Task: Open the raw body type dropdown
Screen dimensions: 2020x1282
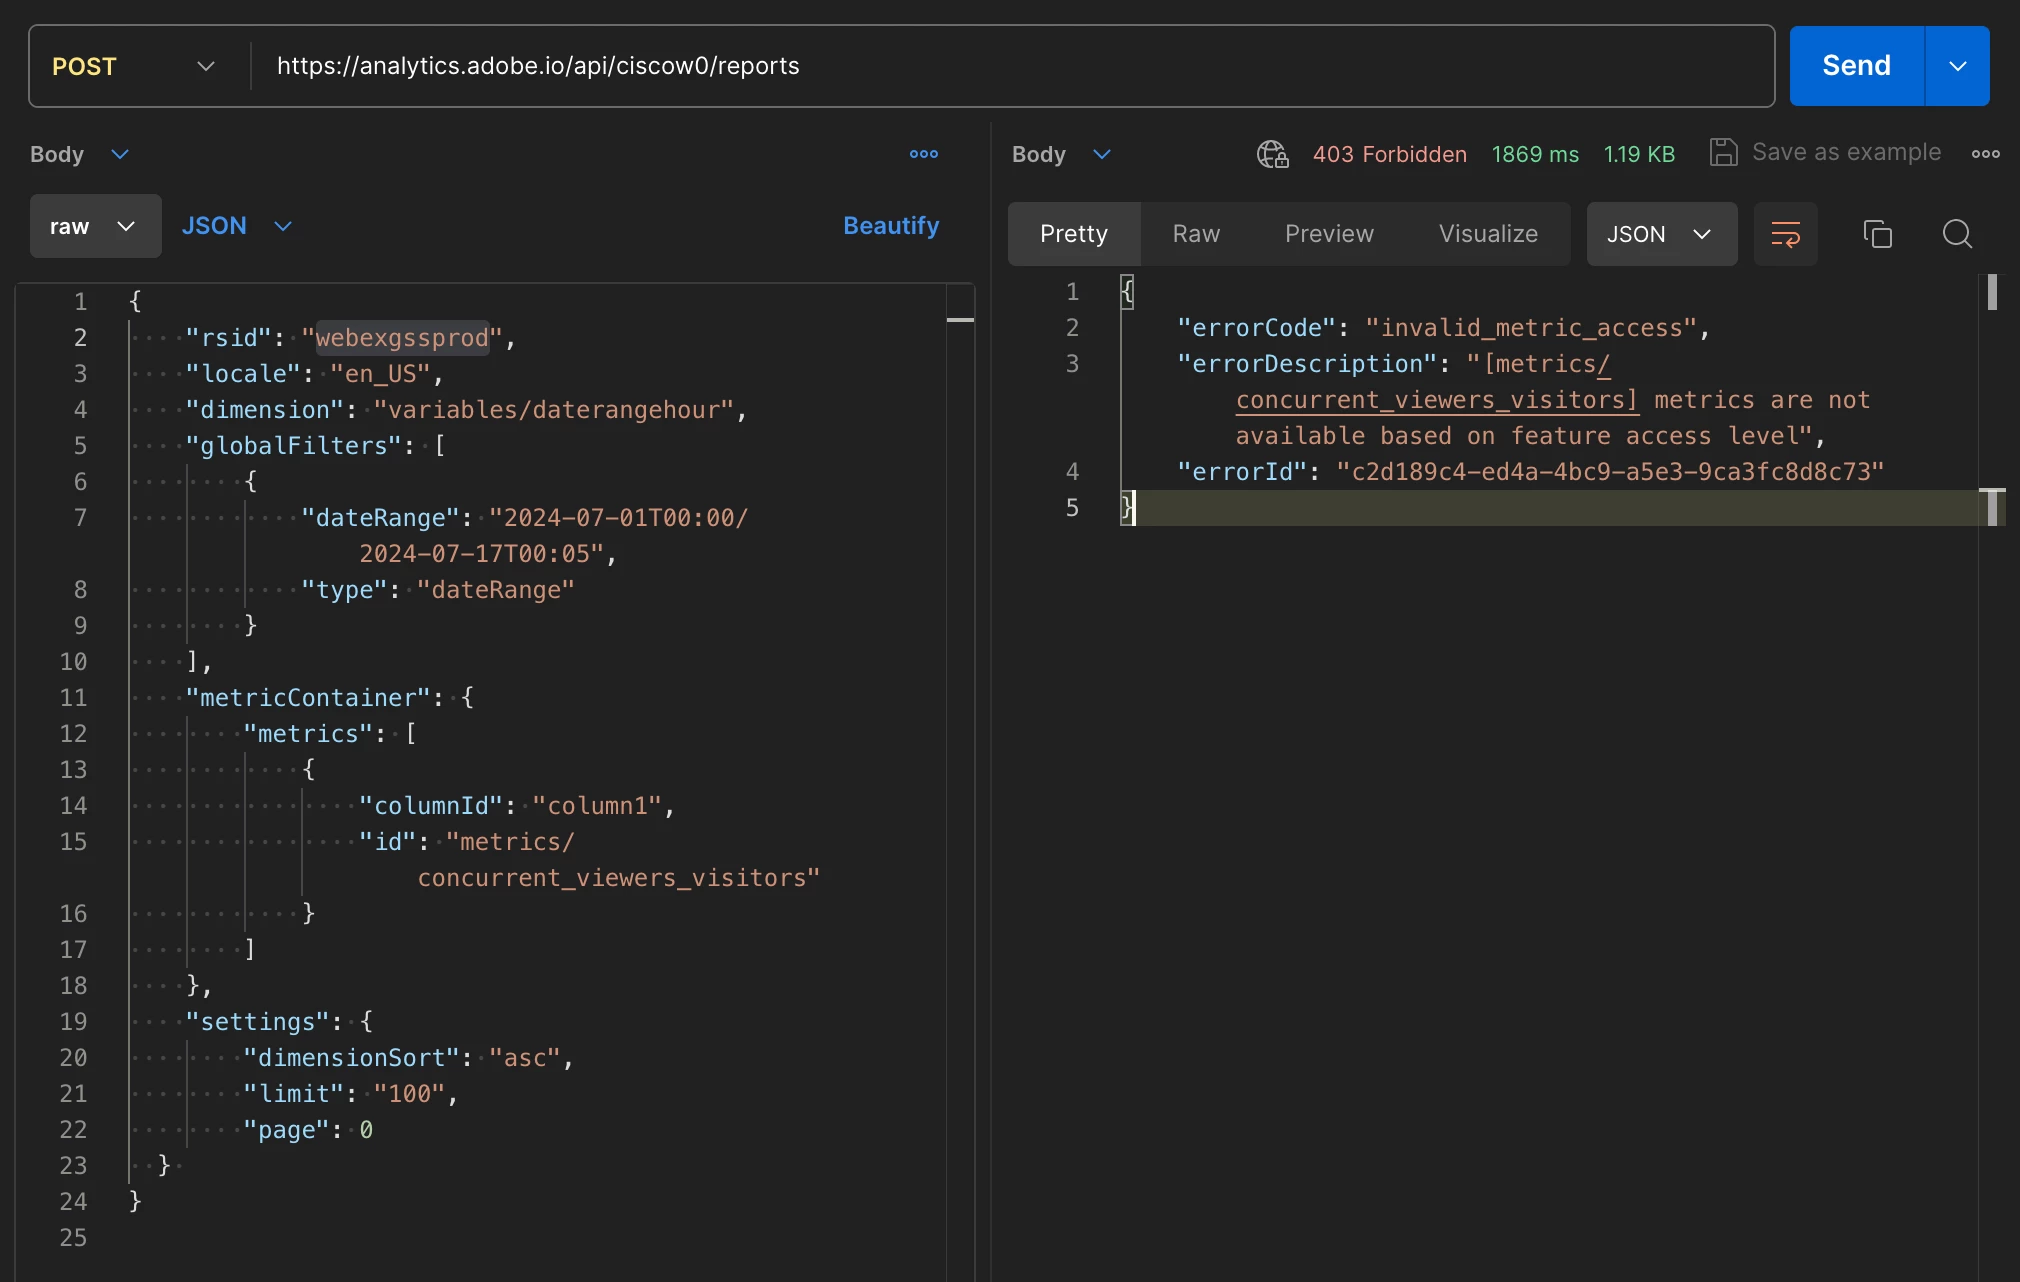Action: pyautogui.click(x=95, y=226)
